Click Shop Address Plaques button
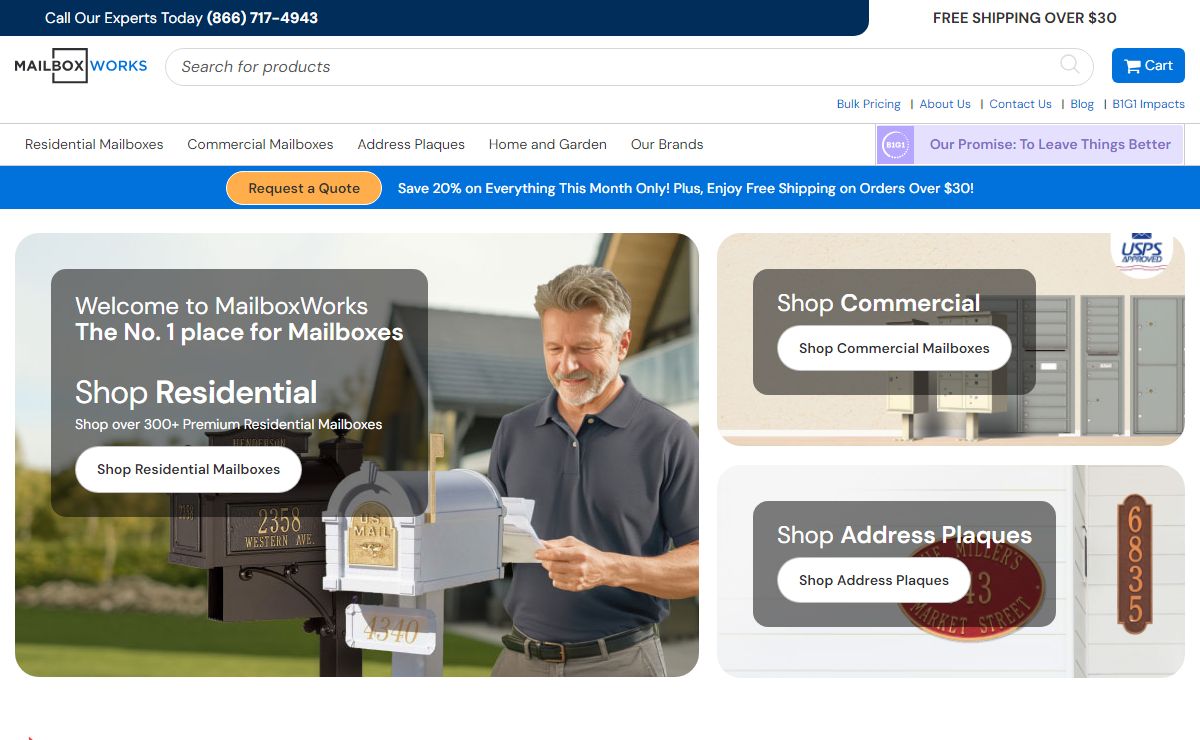The width and height of the screenshot is (1200, 740). click(x=874, y=580)
